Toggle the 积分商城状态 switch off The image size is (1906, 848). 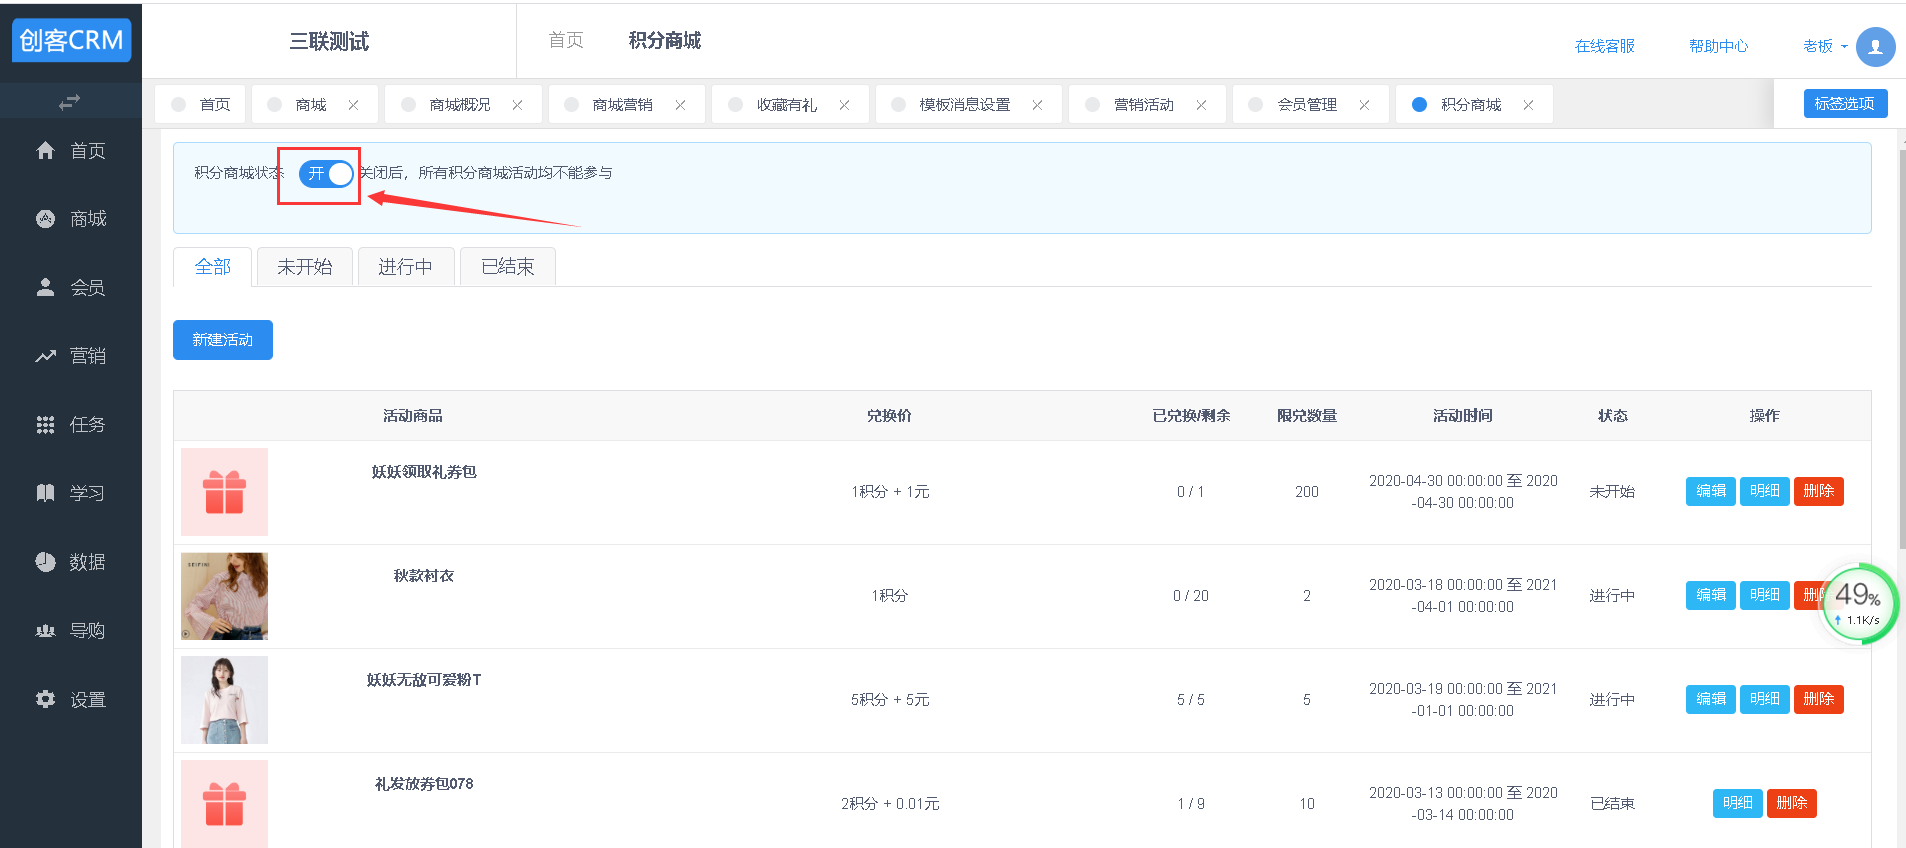click(x=326, y=174)
